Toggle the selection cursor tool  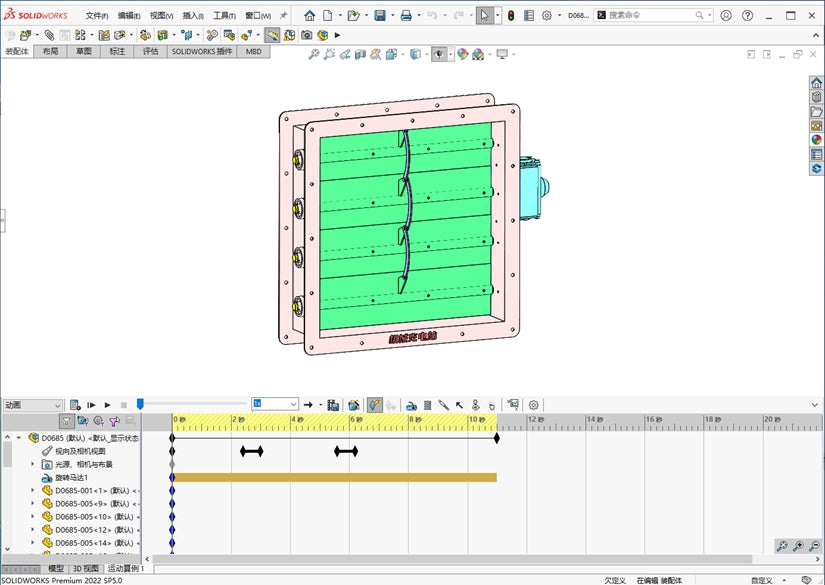pos(484,16)
